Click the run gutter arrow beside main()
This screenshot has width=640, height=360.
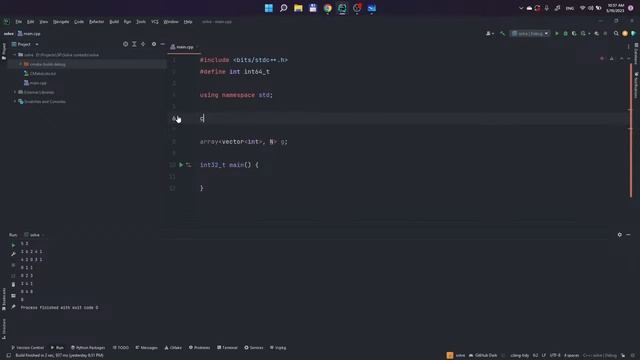[181, 165]
